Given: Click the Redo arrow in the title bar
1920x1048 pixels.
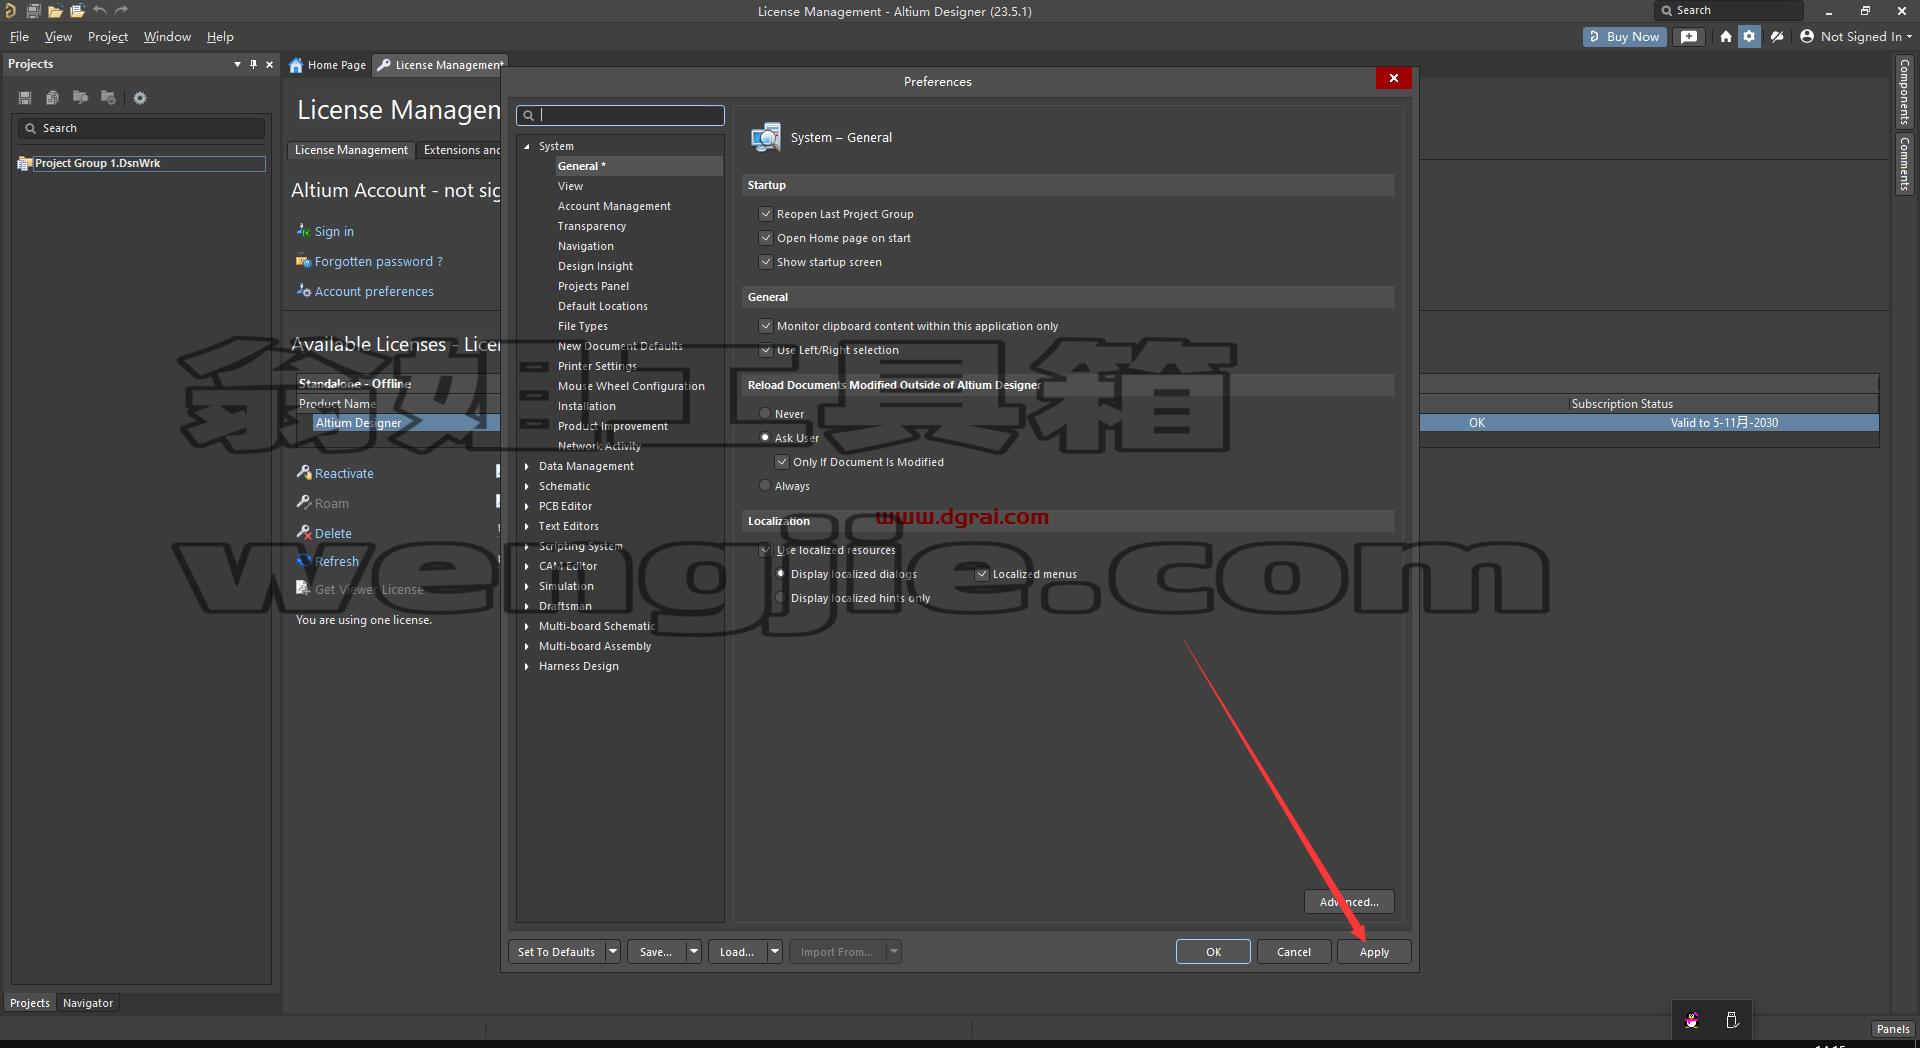Looking at the screenshot, I should [x=121, y=11].
